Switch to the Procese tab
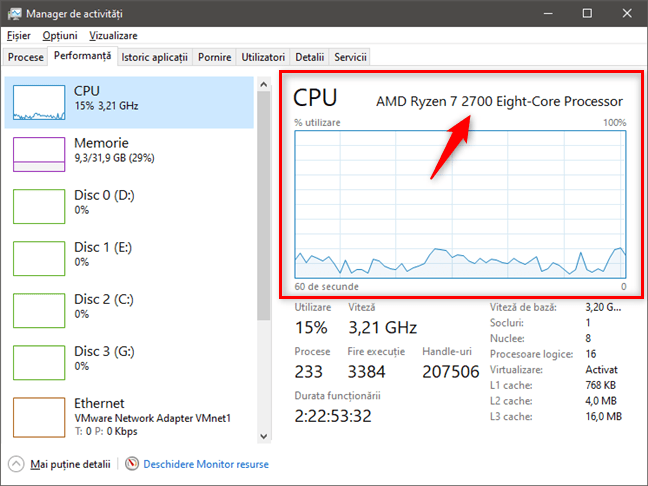This screenshot has width=648, height=486. [x=26, y=57]
